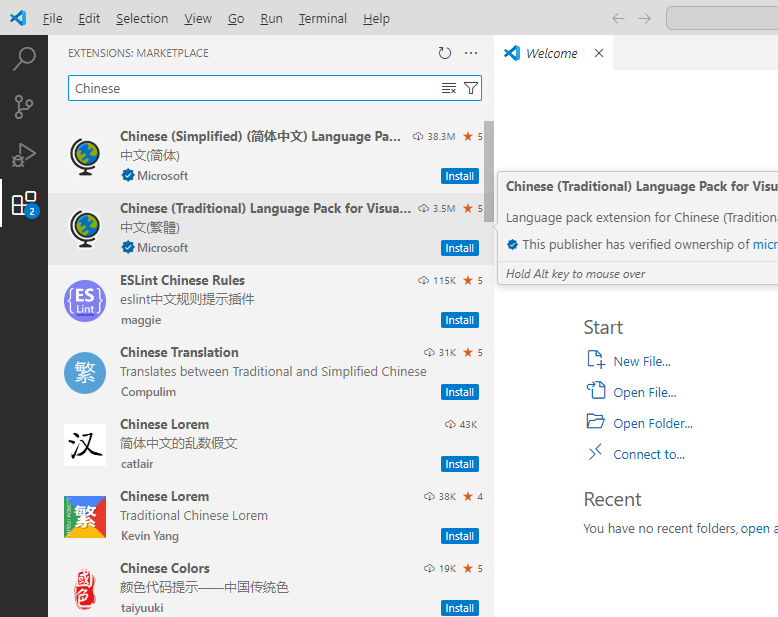Select the Chinese Translation title

coord(179,352)
